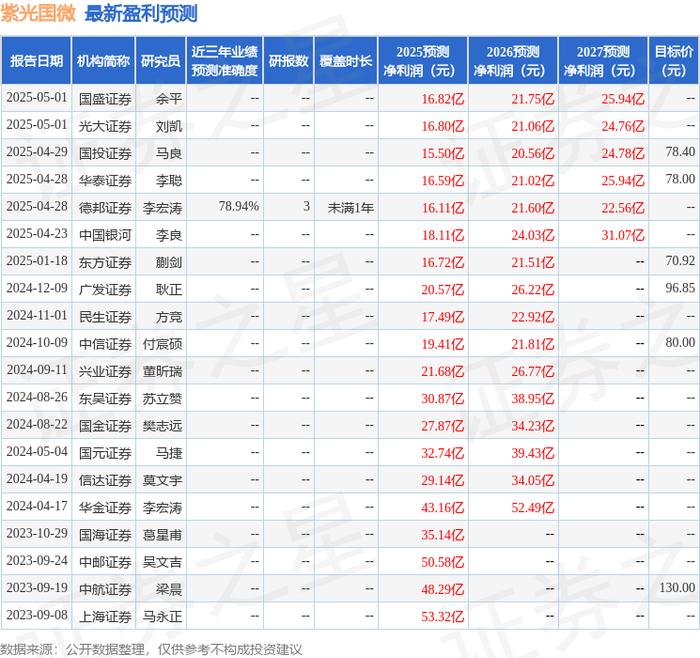Image resolution: width=700 pixels, height=658 pixels.
Task: Click analyst name 马永正
Action: 162,616
